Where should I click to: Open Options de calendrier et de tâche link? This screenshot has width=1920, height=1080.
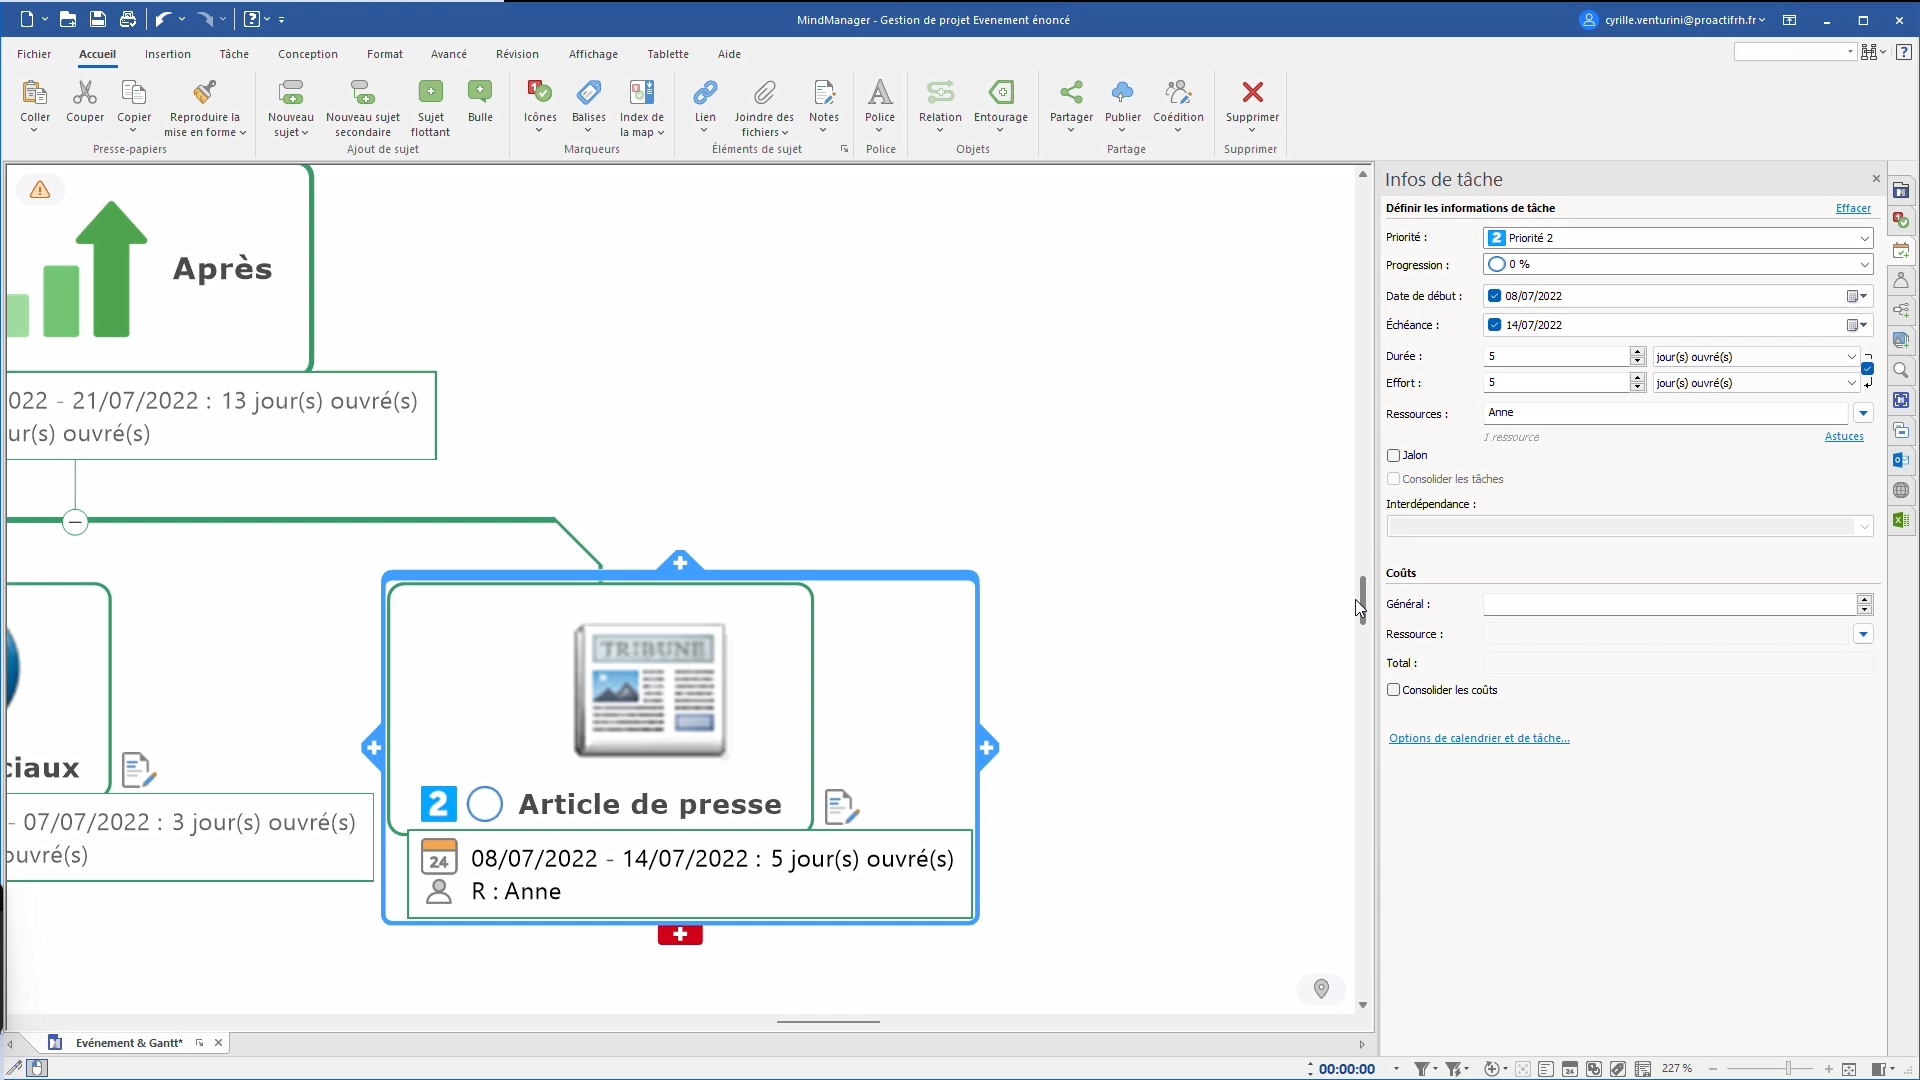(x=1478, y=738)
